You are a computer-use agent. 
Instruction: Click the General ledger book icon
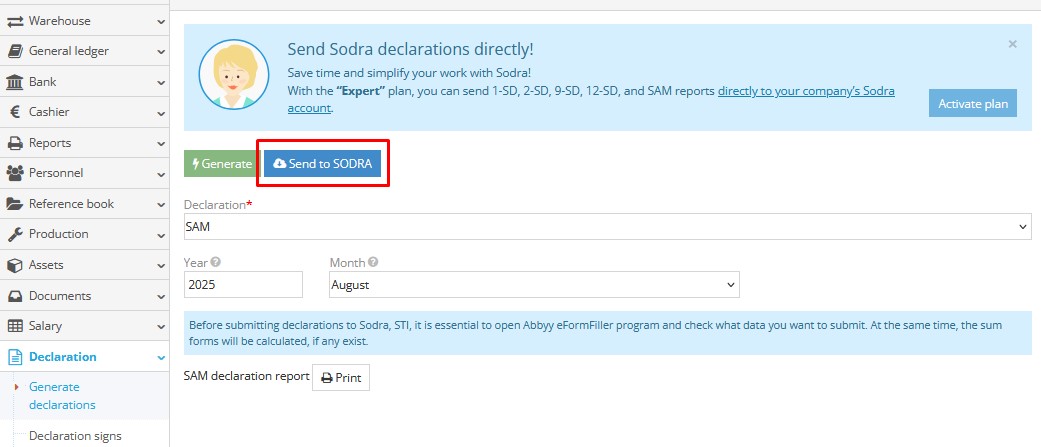(x=15, y=51)
